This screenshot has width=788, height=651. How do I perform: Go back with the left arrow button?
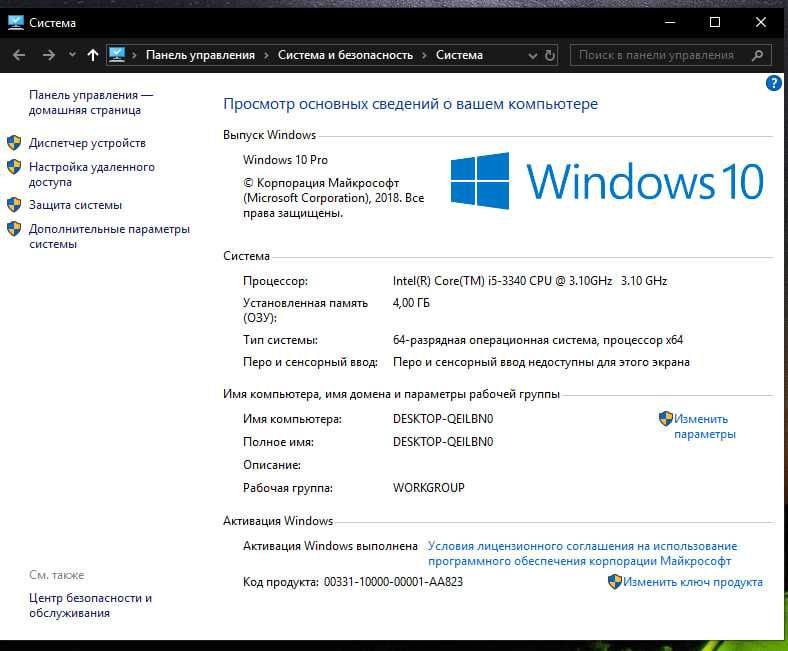tap(19, 55)
